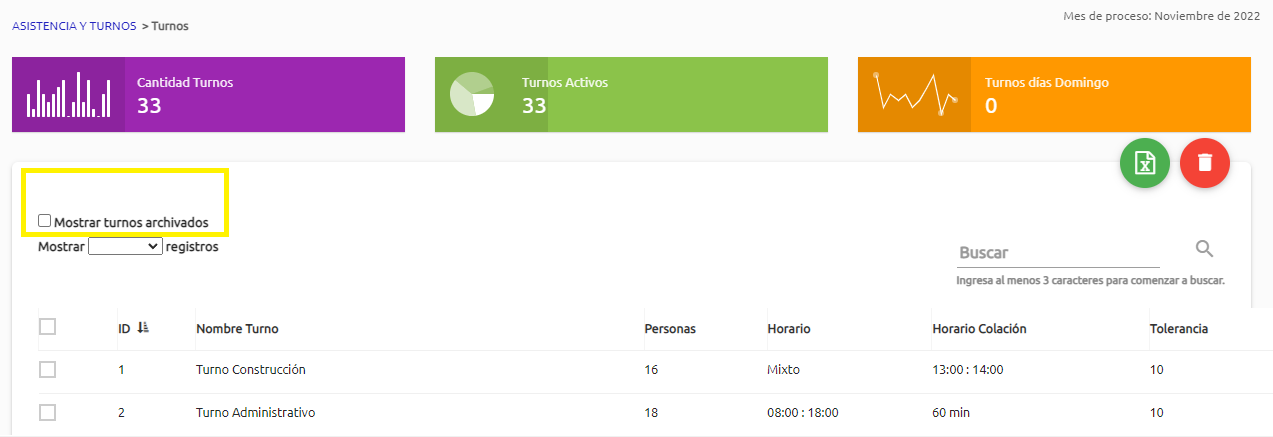Image resolution: width=1273 pixels, height=437 pixels.
Task: Click the Buscar search field
Action: click(1057, 253)
